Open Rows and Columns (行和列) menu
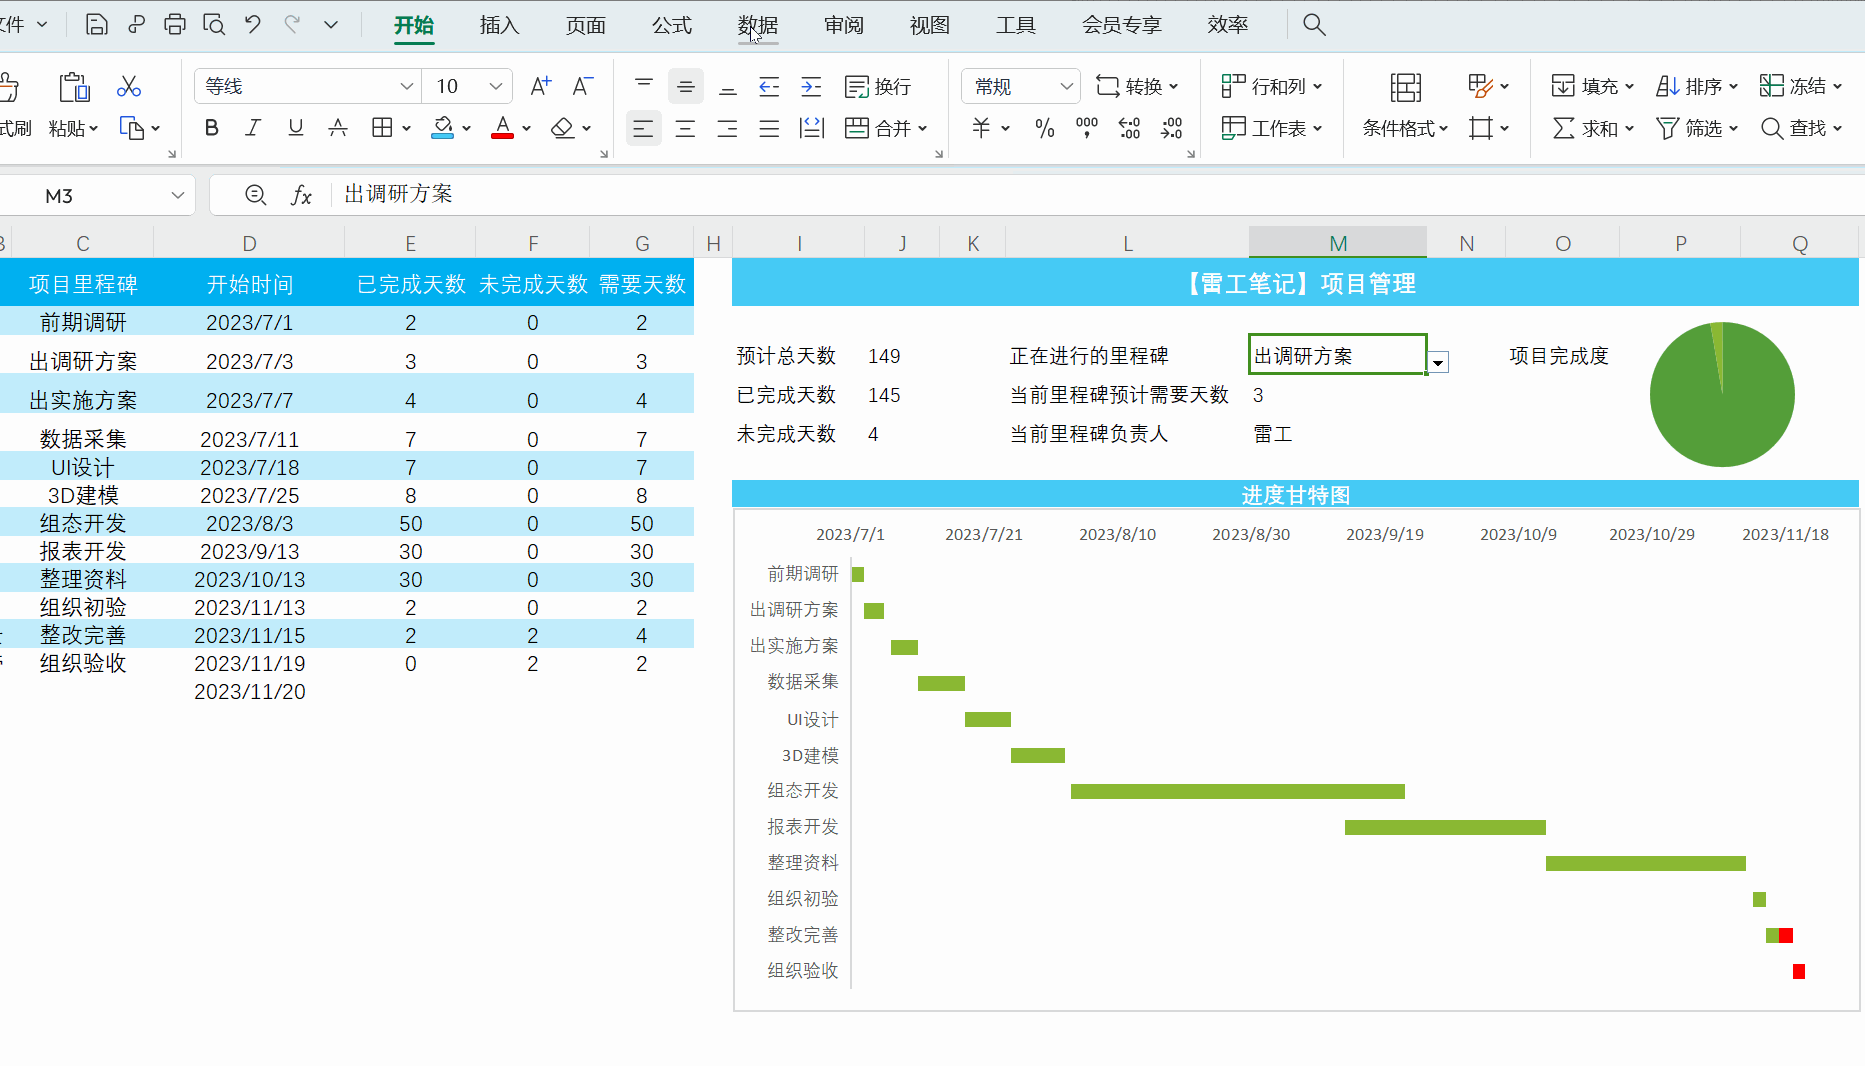The height and width of the screenshot is (1066, 1865). tap(1272, 87)
